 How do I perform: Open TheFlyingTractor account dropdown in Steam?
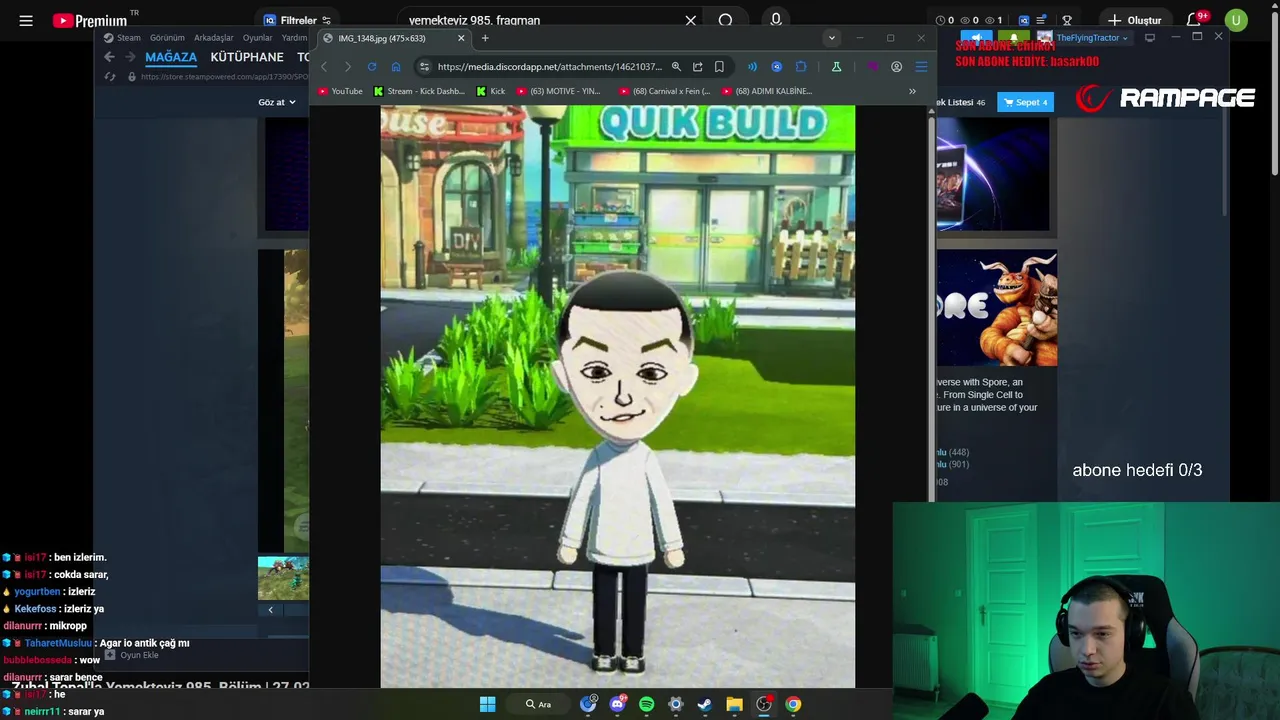pyautogui.click(x=1092, y=38)
